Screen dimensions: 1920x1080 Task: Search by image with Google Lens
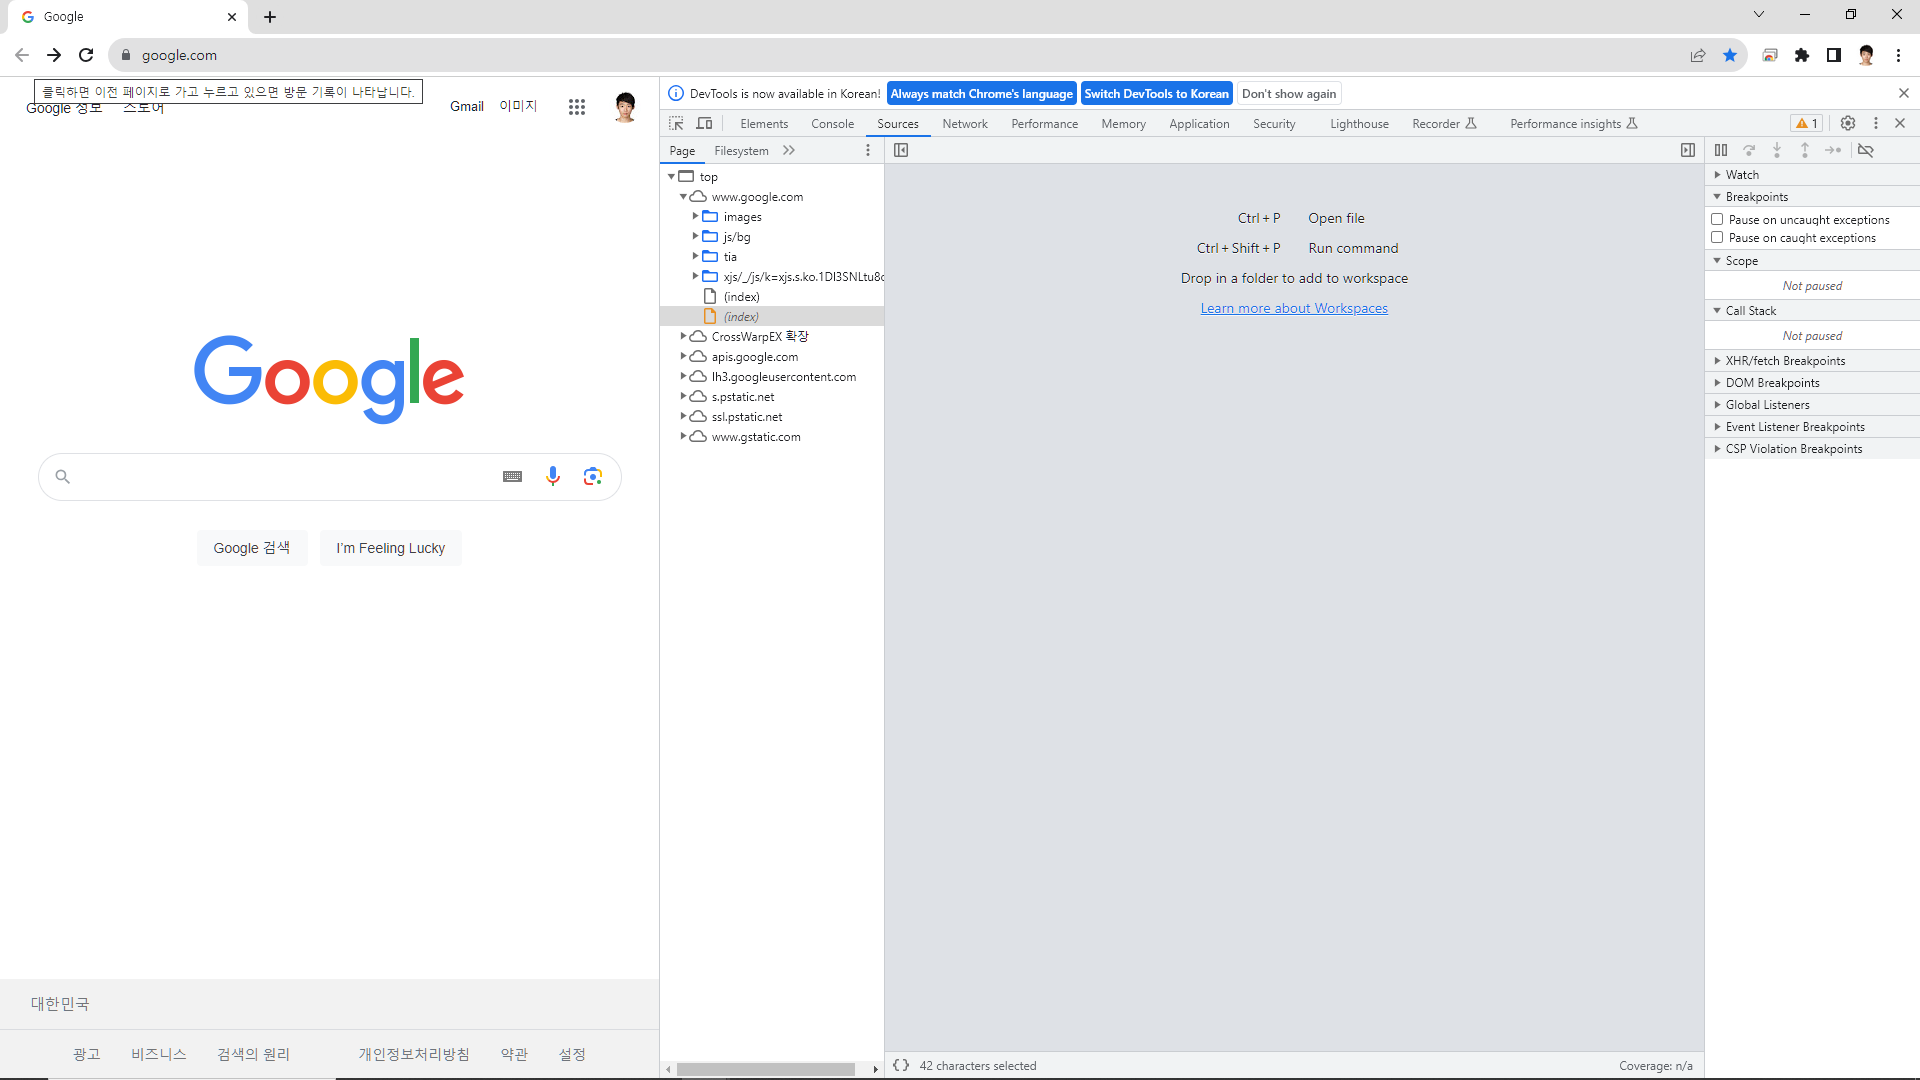(593, 476)
